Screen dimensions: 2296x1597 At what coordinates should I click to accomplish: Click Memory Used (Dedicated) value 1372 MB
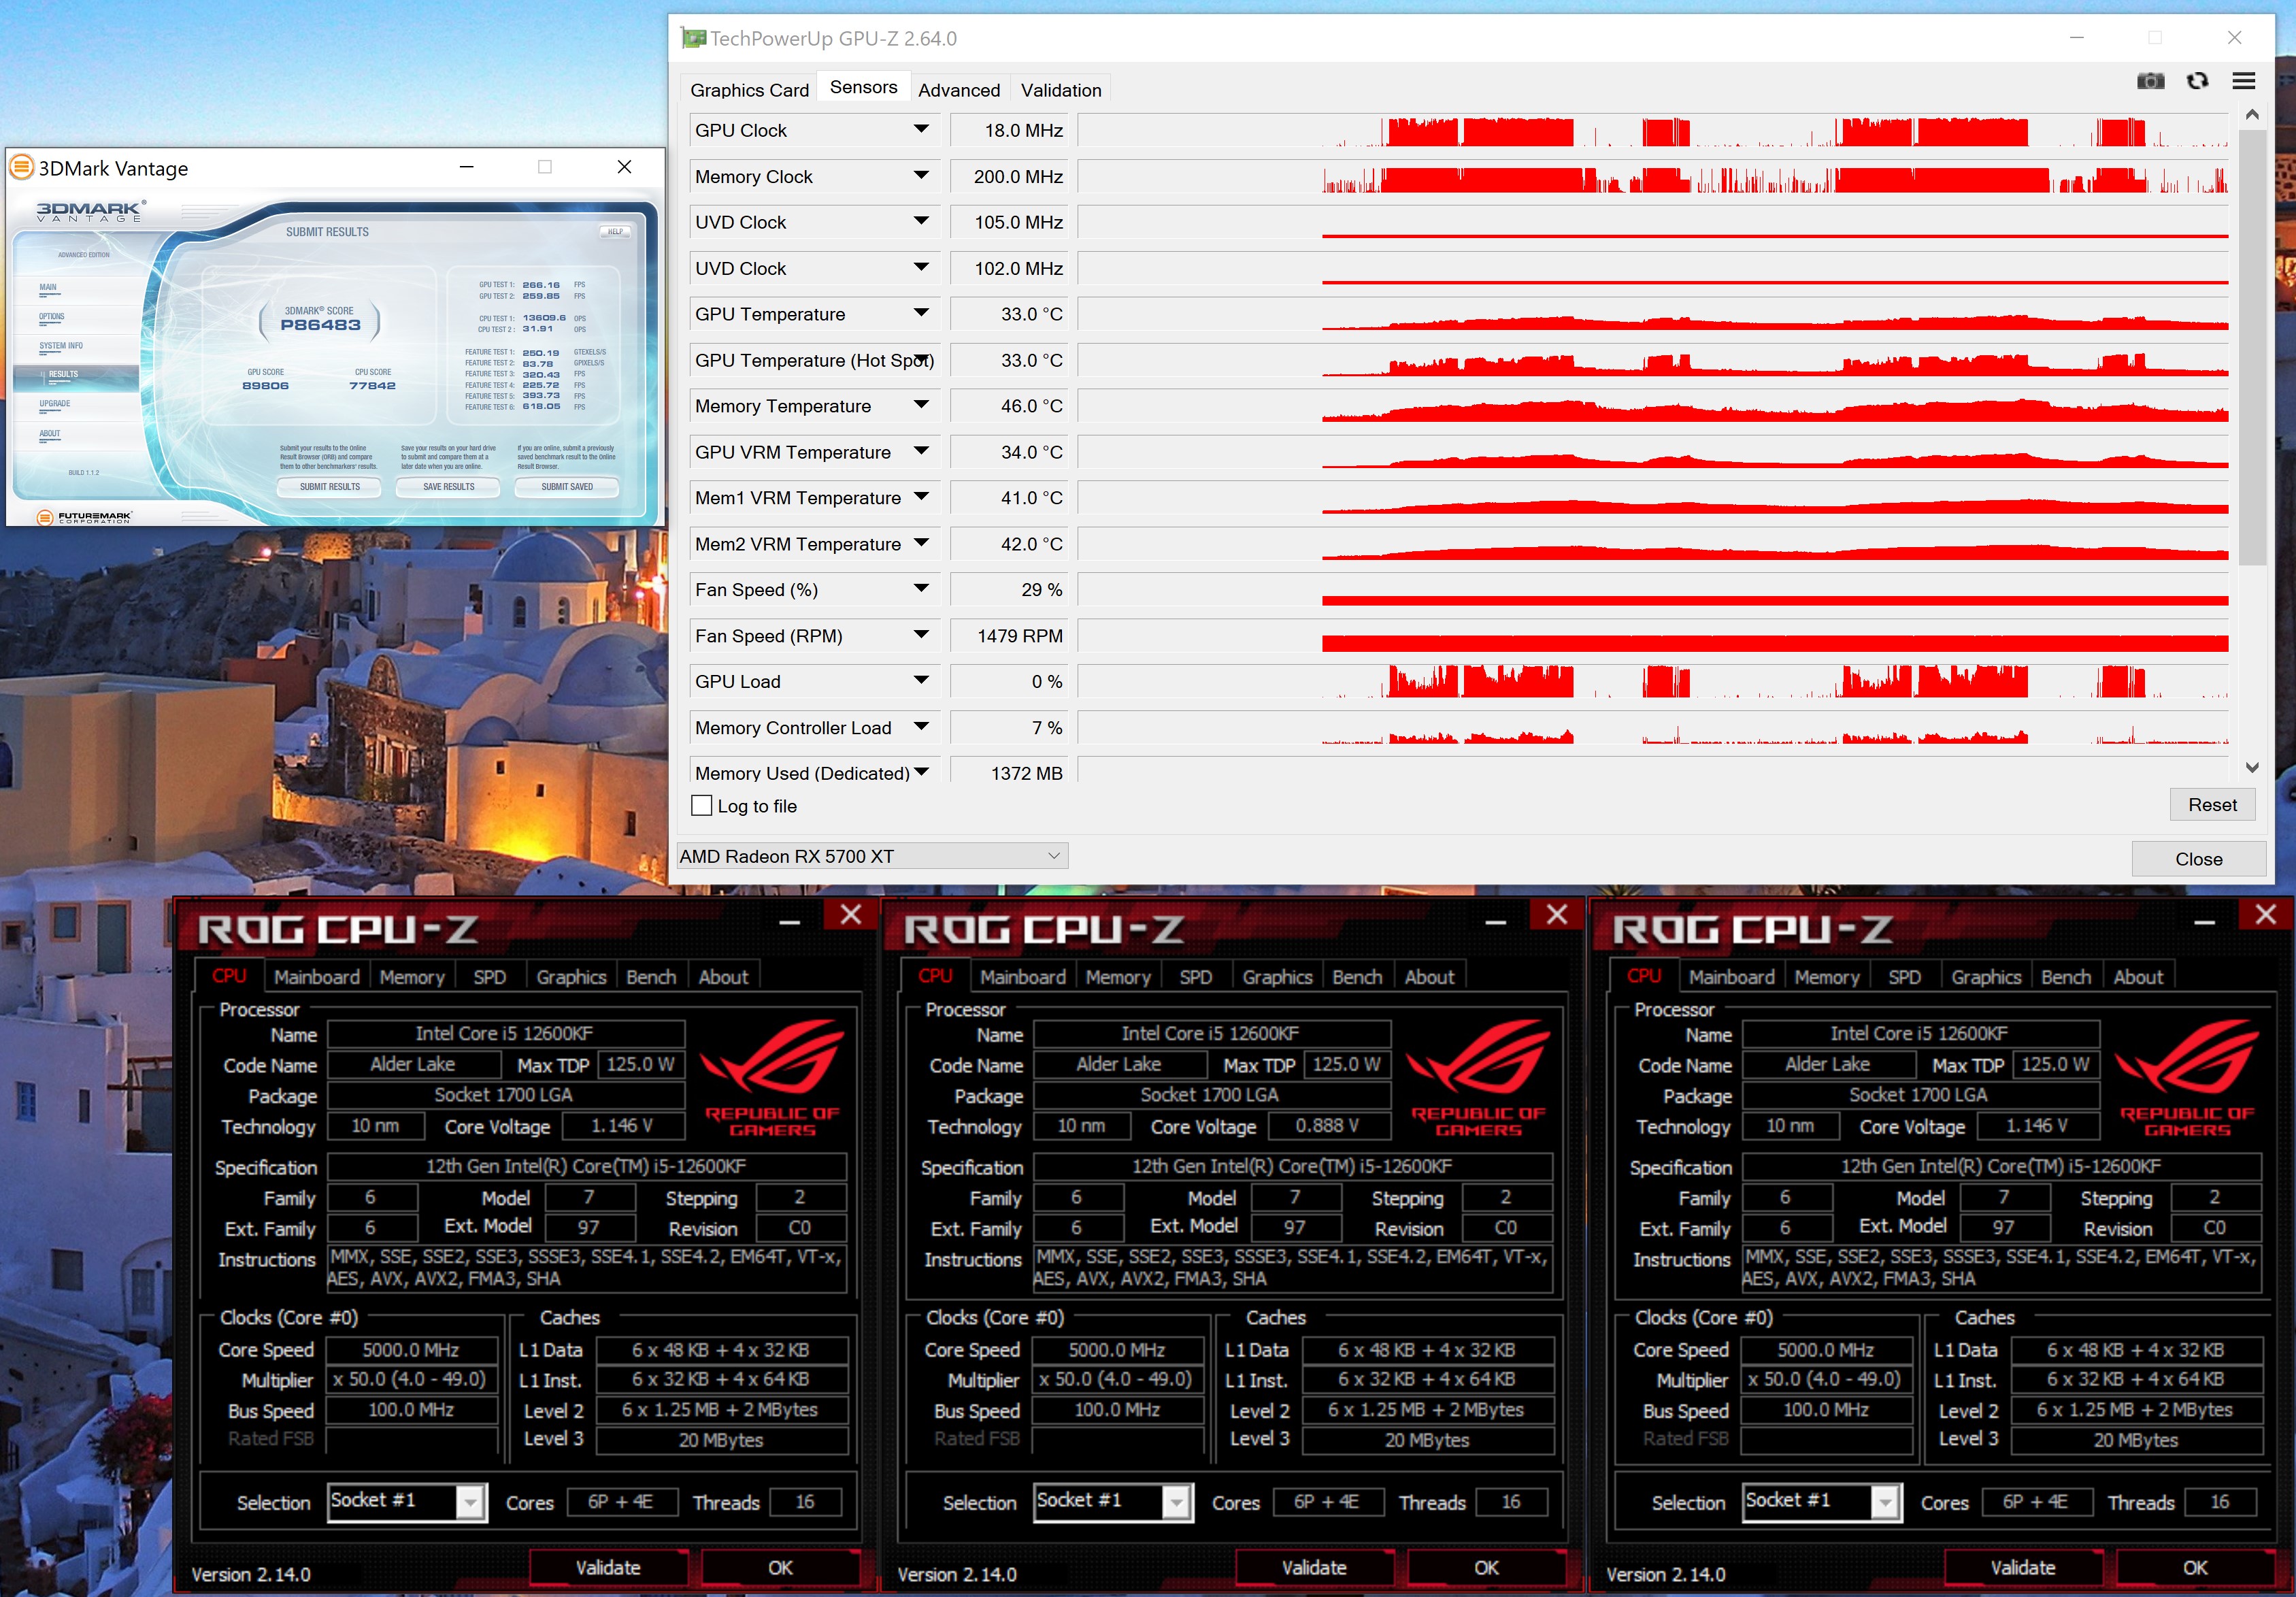click(x=1008, y=772)
